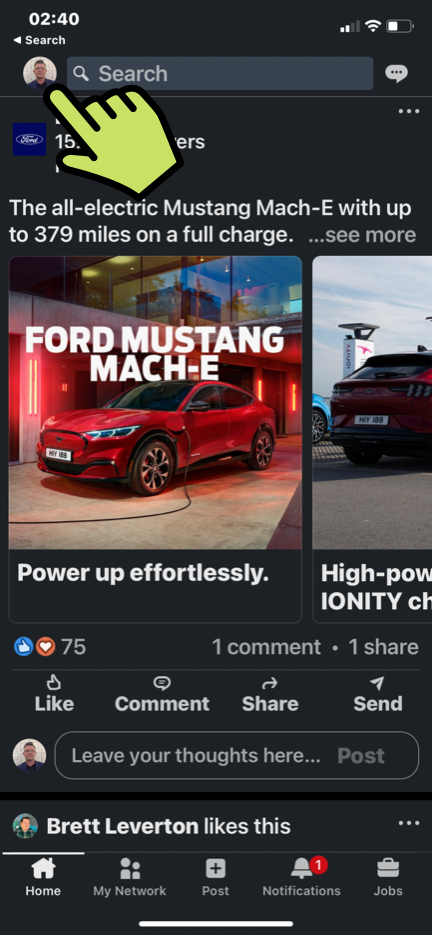432x936 pixels.
Task: Select the Home tab
Action: click(43, 877)
